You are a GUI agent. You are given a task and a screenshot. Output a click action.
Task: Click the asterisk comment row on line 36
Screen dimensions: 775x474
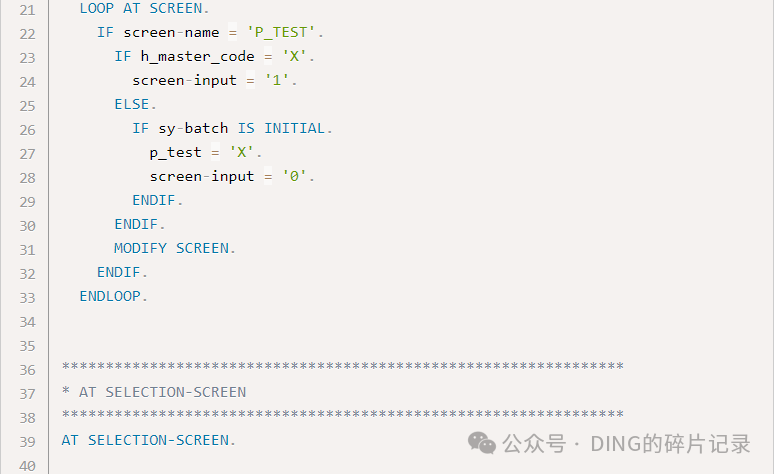click(342, 367)
